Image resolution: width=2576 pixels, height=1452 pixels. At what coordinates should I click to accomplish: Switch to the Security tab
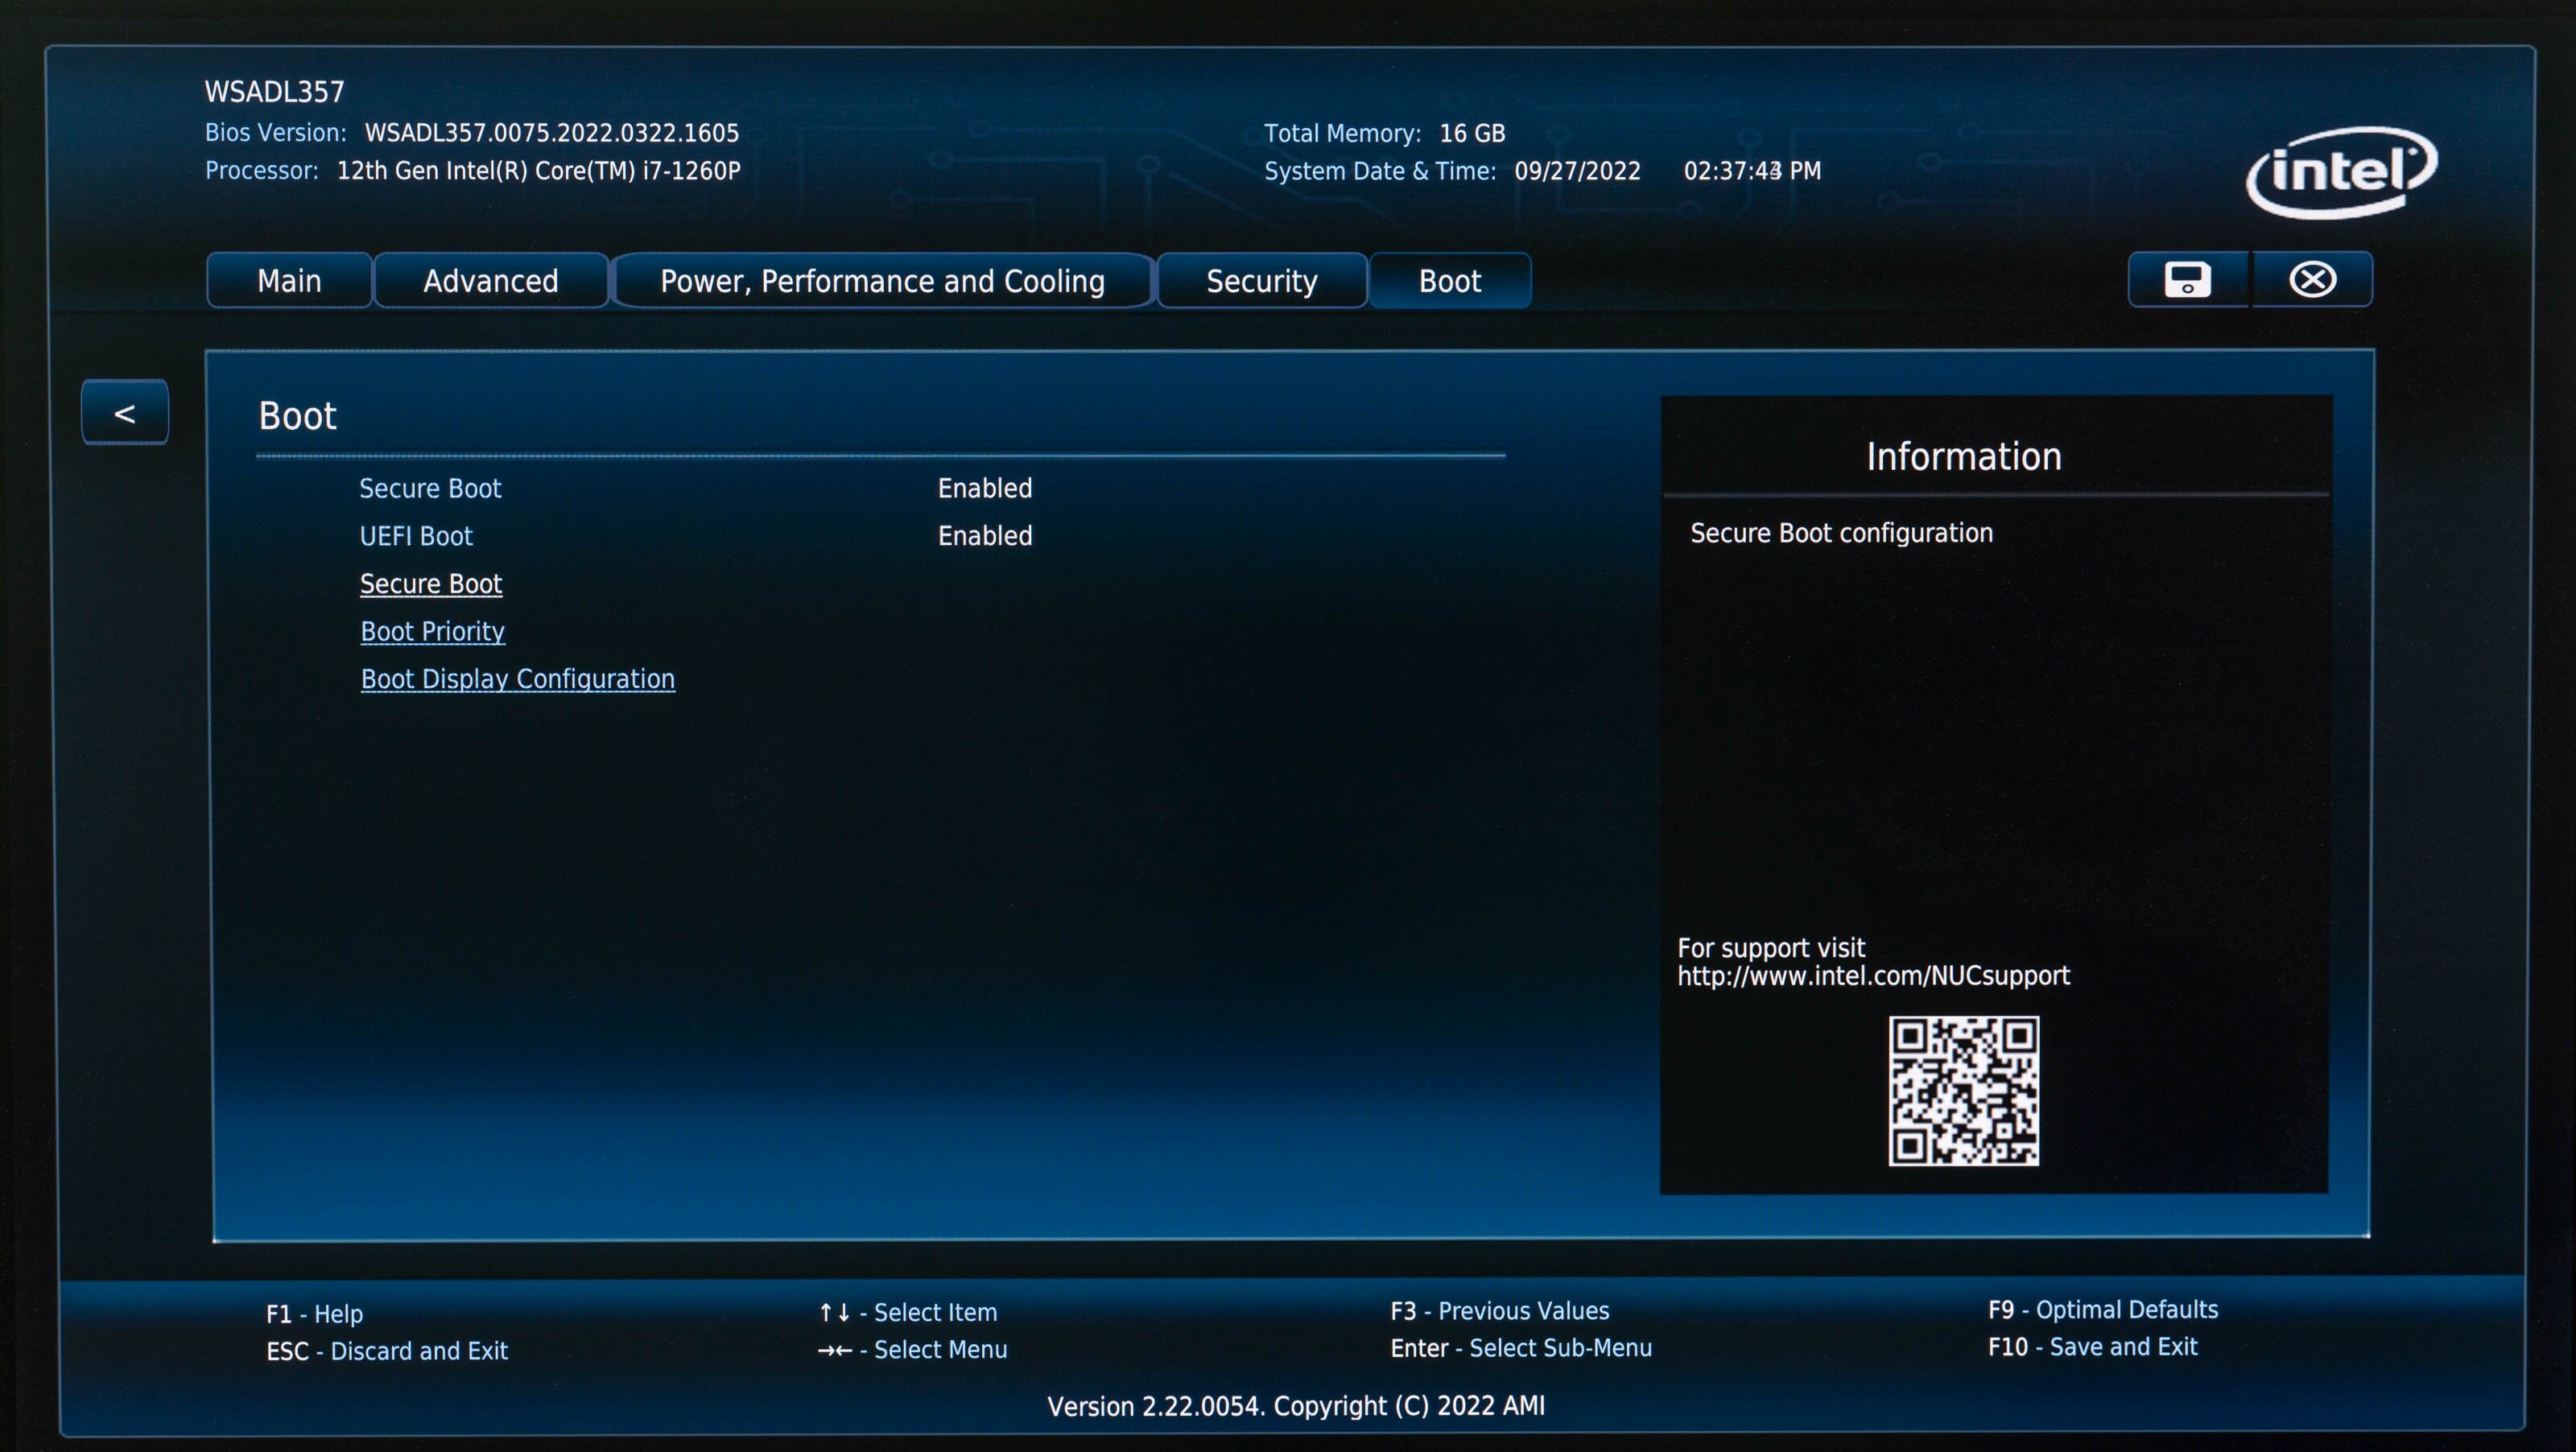tap(1261, 281)
